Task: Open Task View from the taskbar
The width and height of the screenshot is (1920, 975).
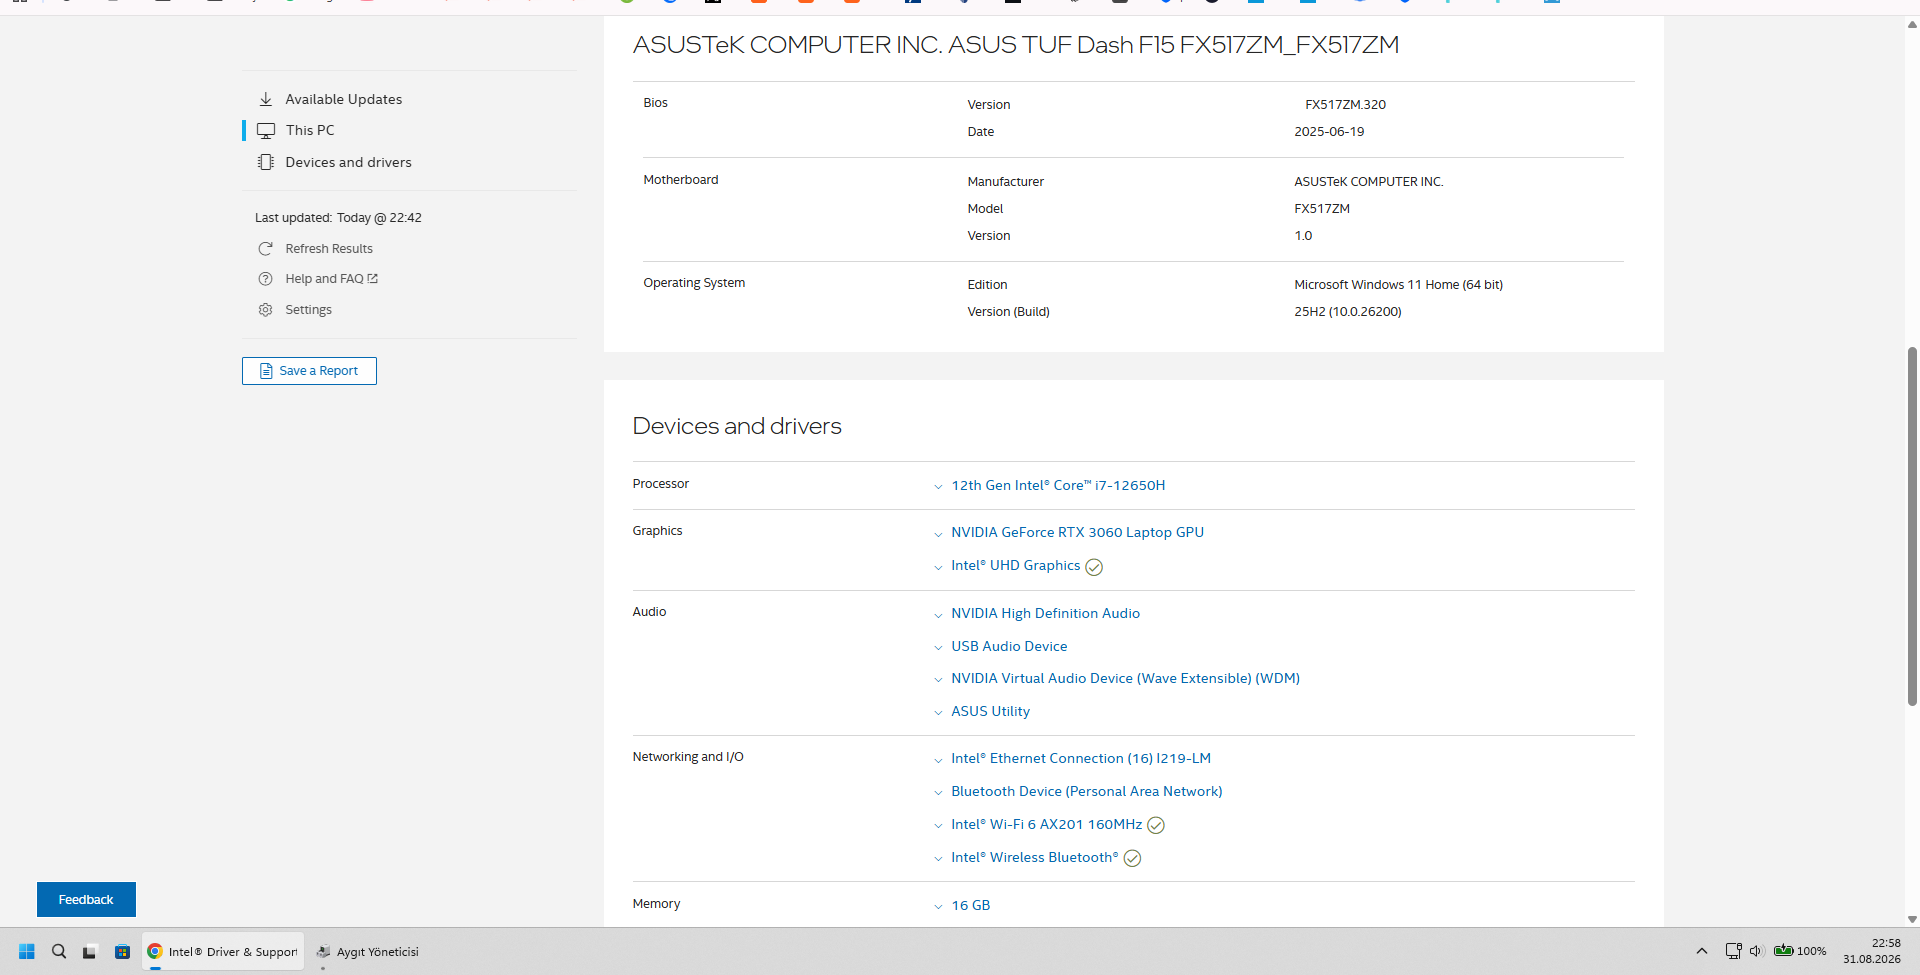Action: [x=90, y=952]
